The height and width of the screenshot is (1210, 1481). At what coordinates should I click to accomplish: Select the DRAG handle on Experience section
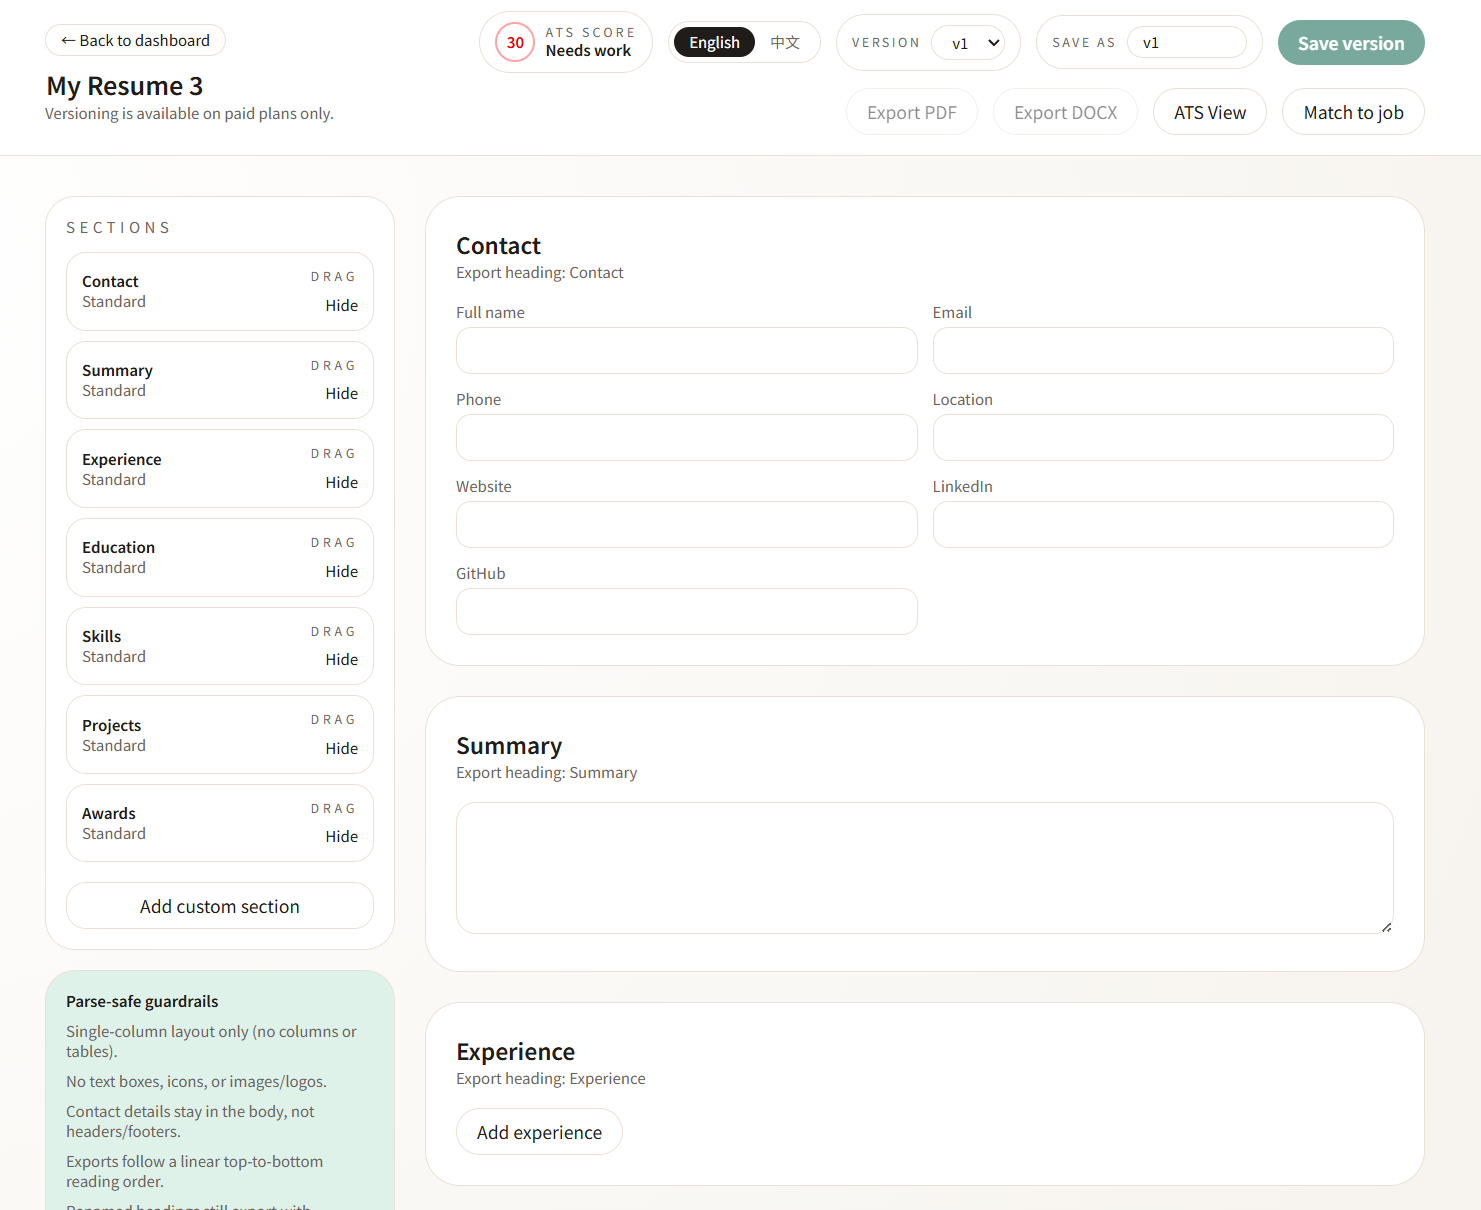click(333, 453)
